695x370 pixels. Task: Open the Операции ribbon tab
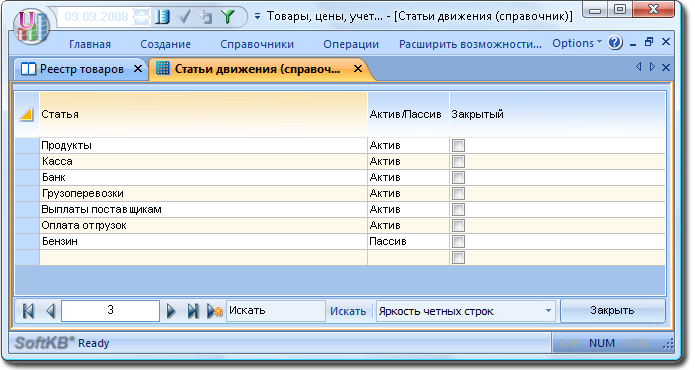(x=351, y=44)
